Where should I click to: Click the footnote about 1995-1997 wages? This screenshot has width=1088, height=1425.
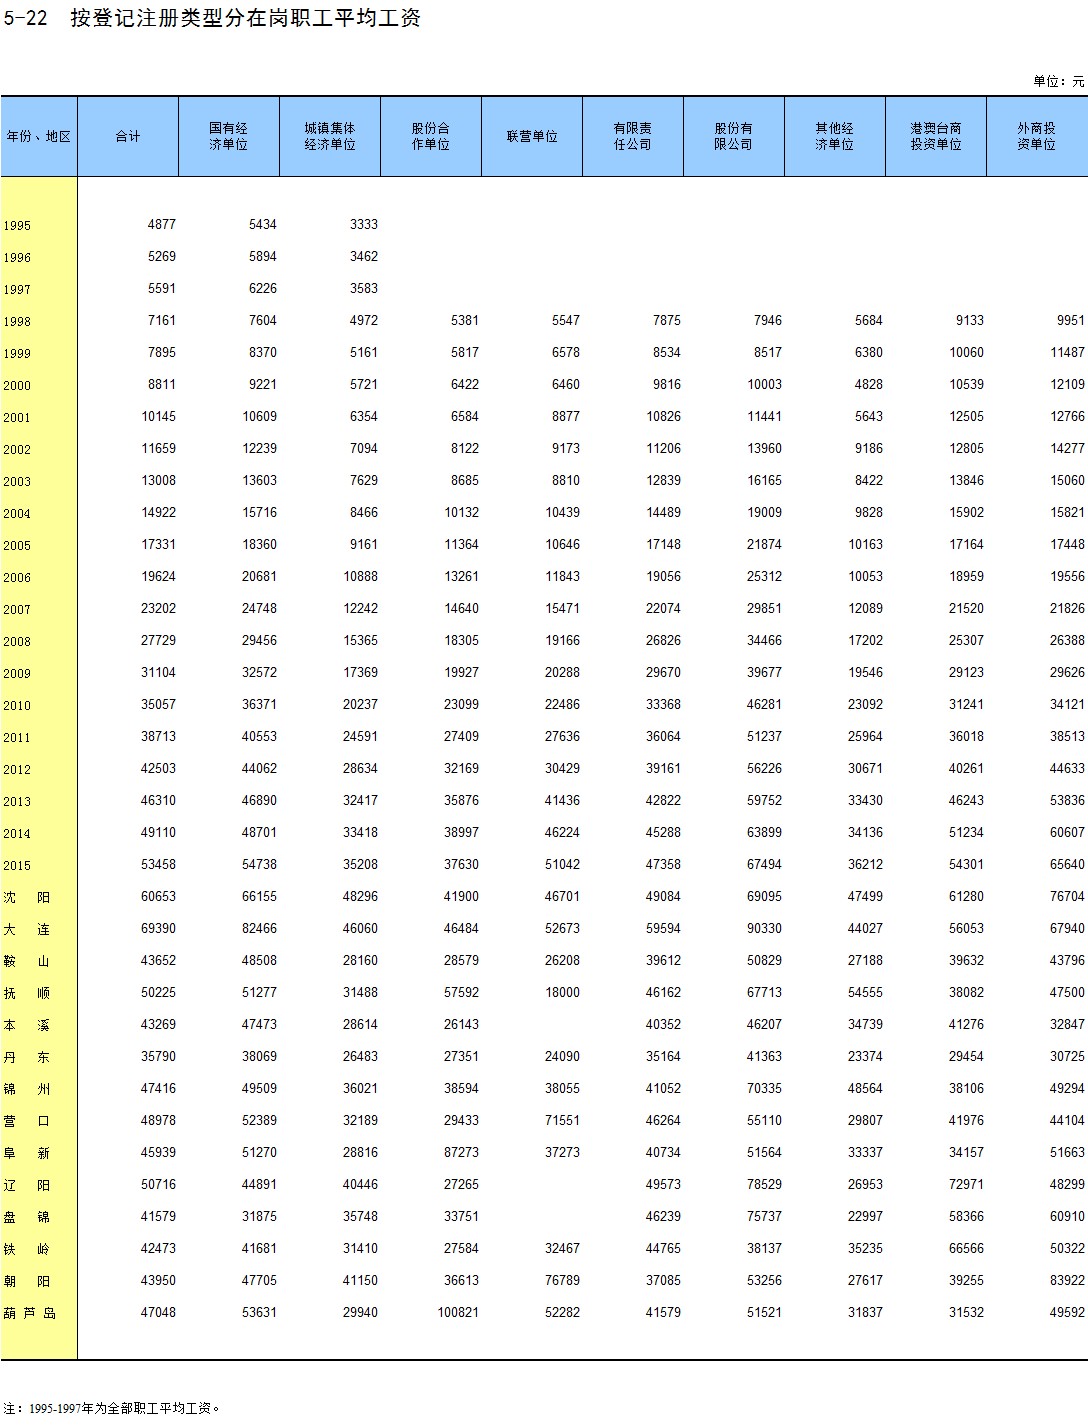(x=112, y=1408)
